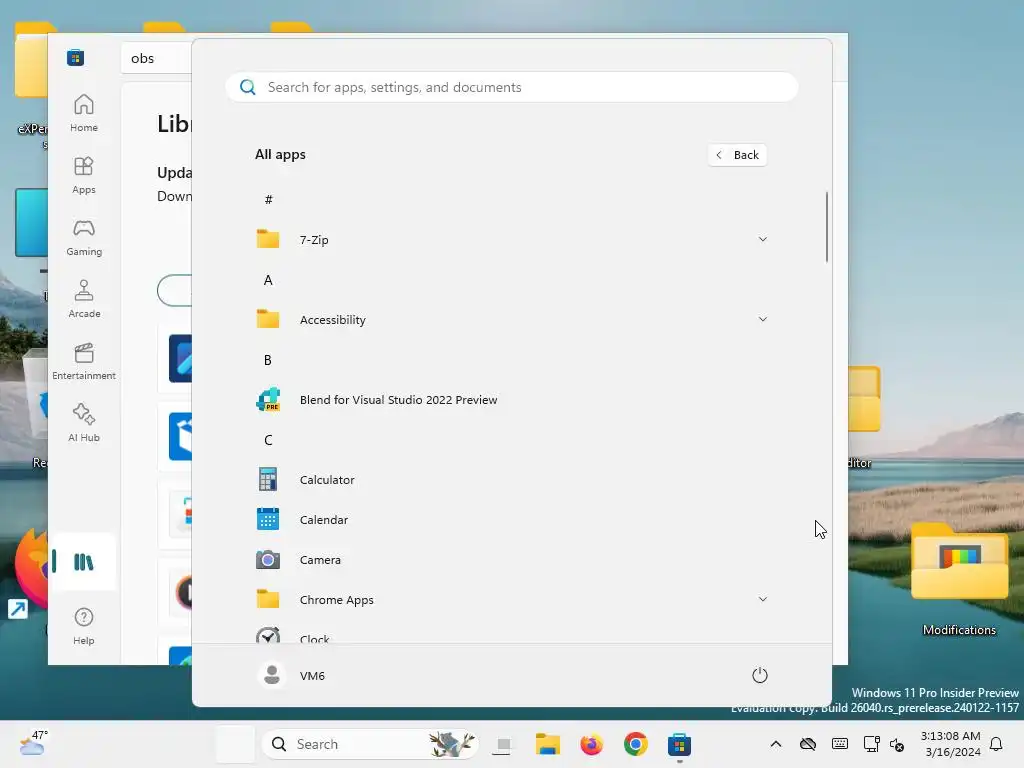Open touch keyboard tray icon
The image size is (1024, 768).
pyautogui.click(x=840, y=744)
